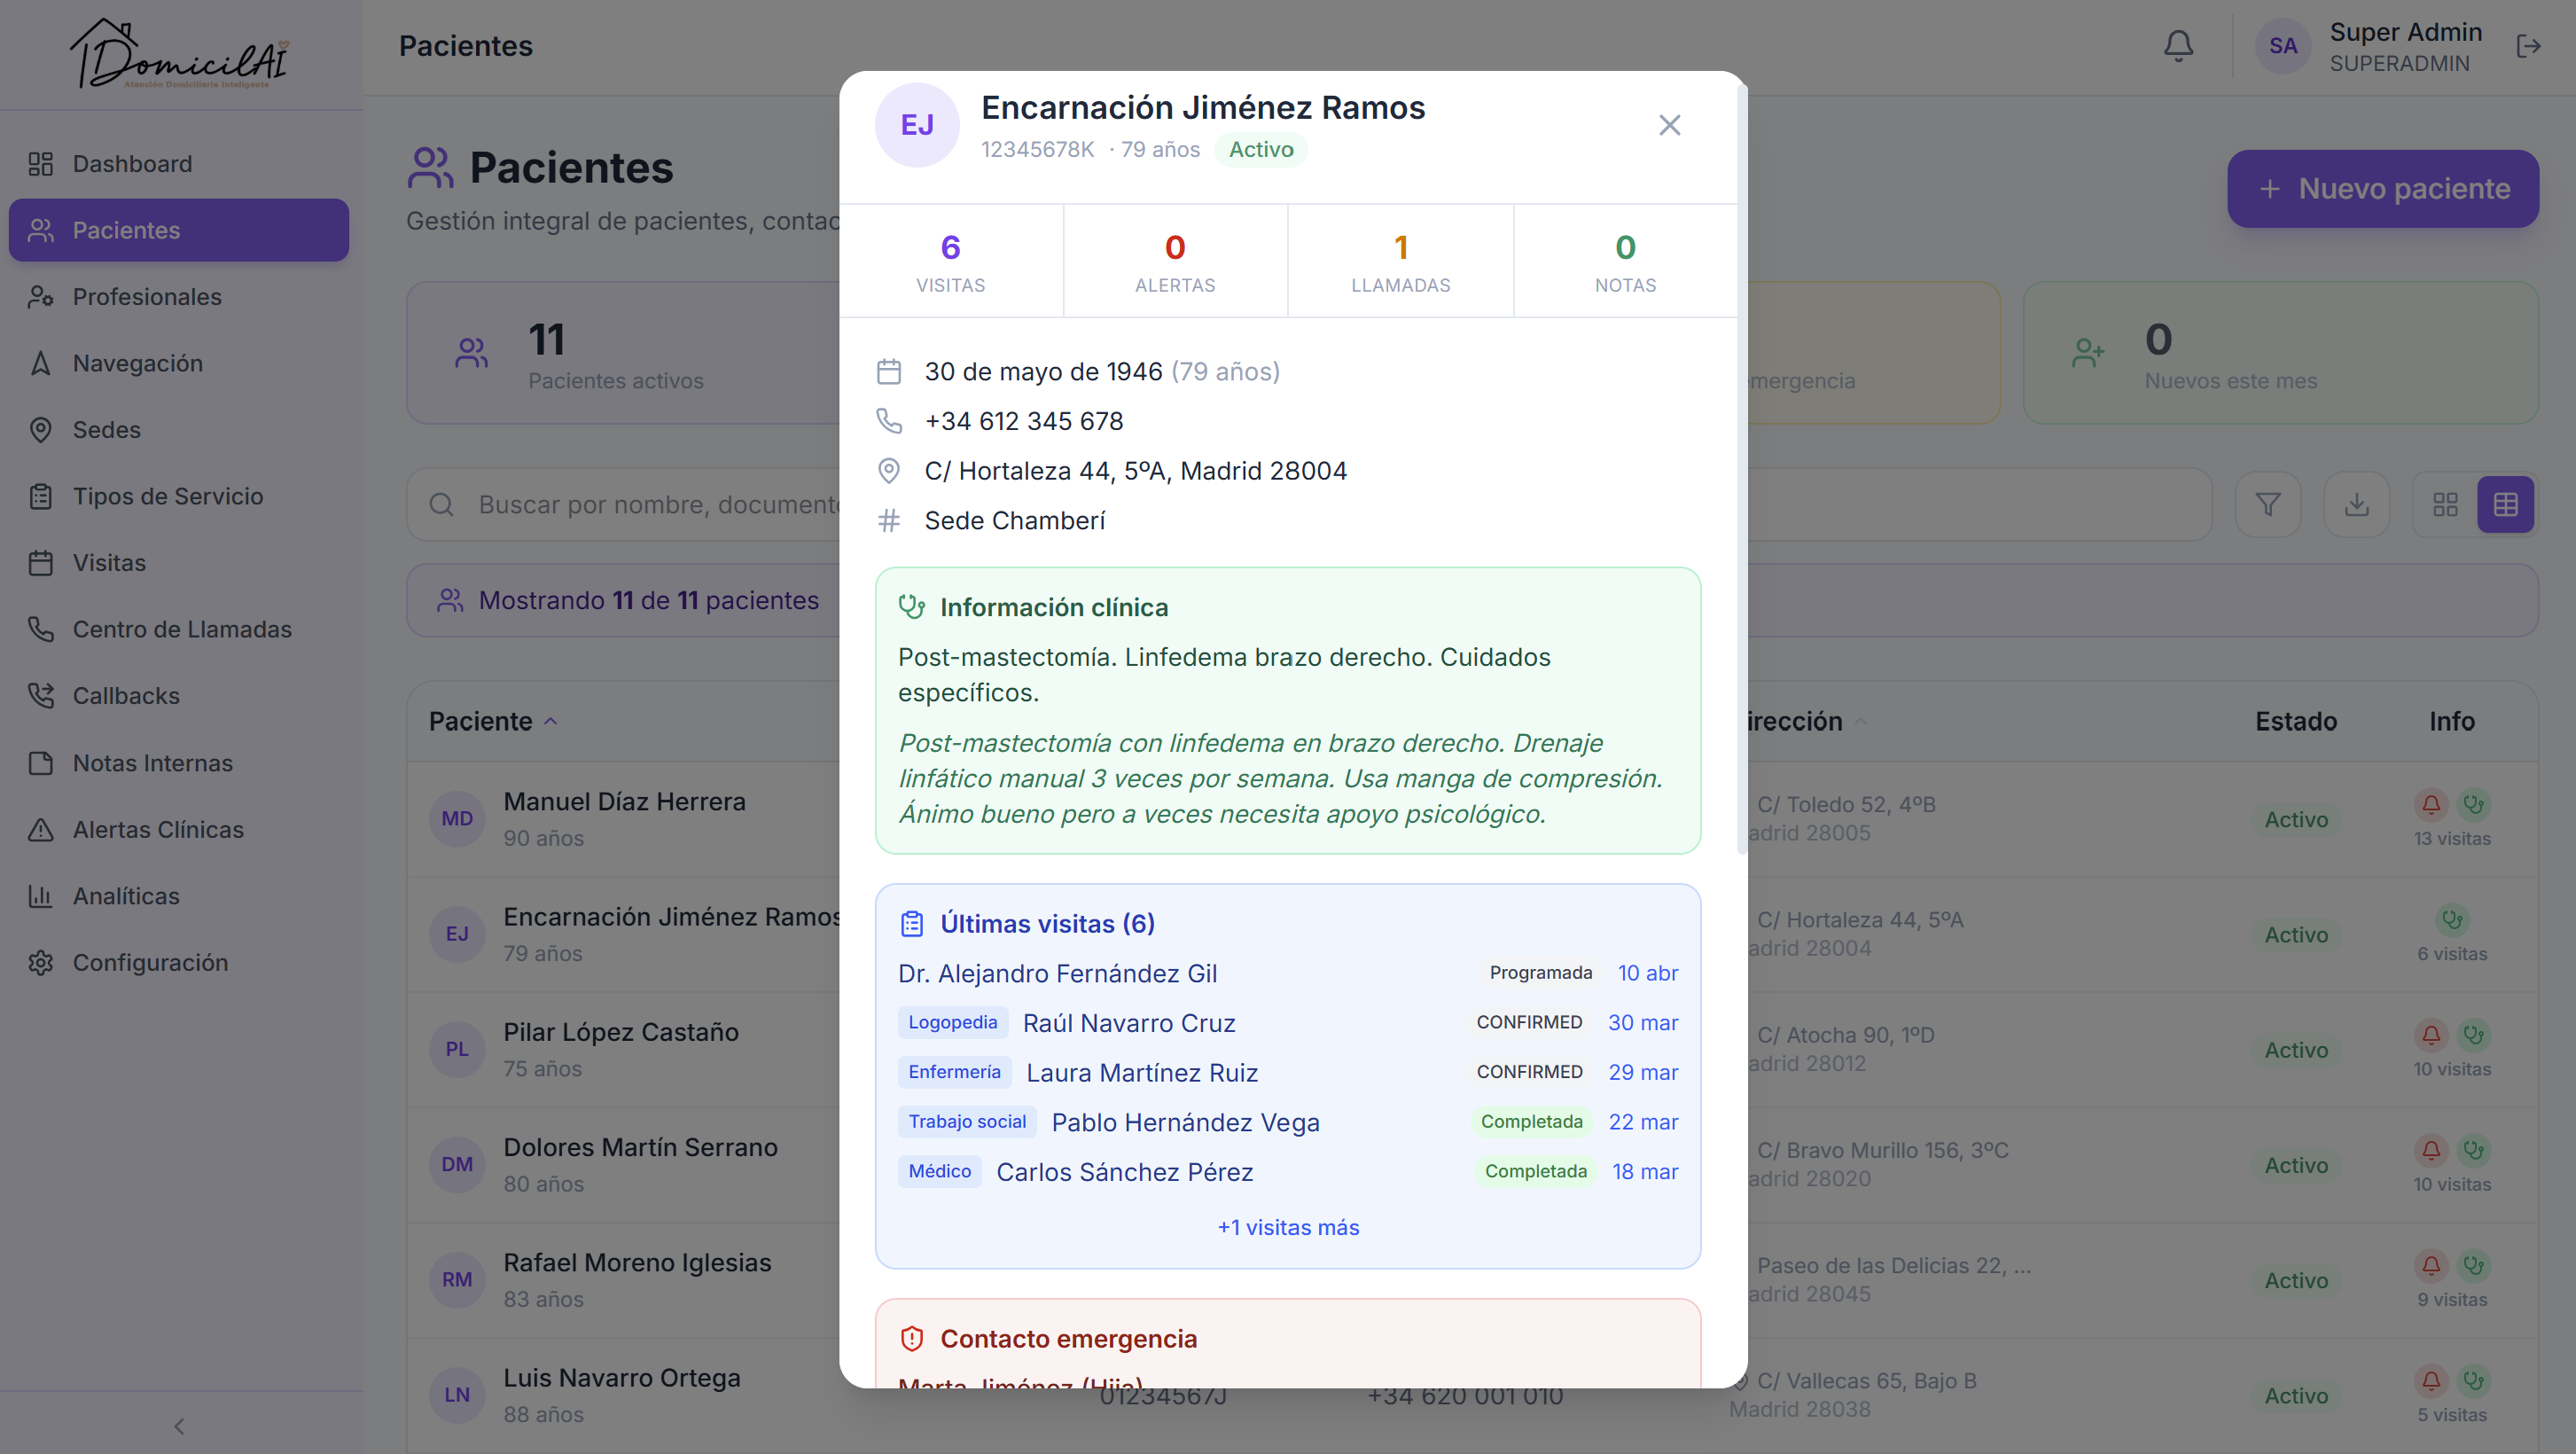Screen dimensions: 2576x1454
Task: Click the Últimas visitas clipboard icon
Action: (911, 924)
